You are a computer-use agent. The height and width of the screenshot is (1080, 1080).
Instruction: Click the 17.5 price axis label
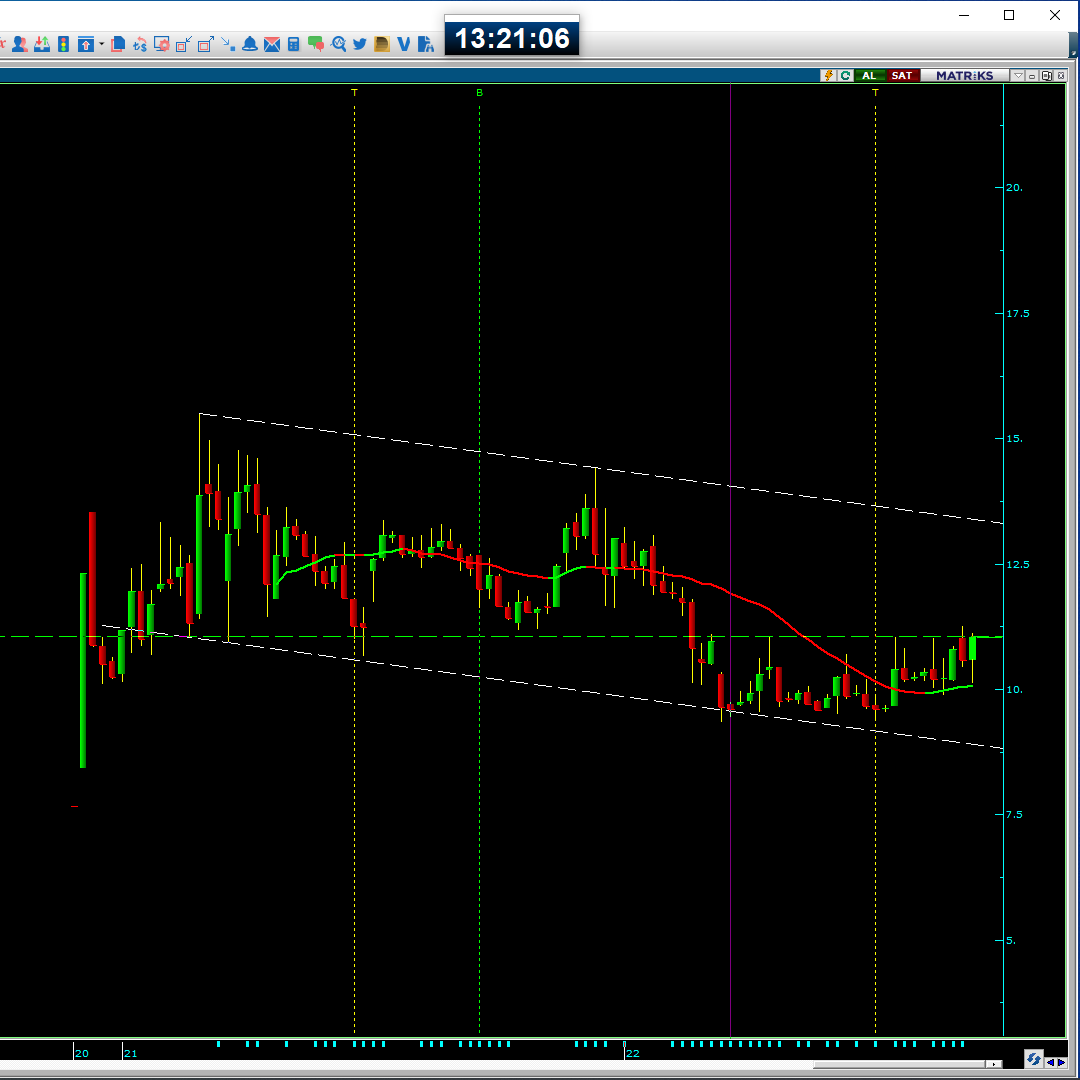(x=1018, y=313)
